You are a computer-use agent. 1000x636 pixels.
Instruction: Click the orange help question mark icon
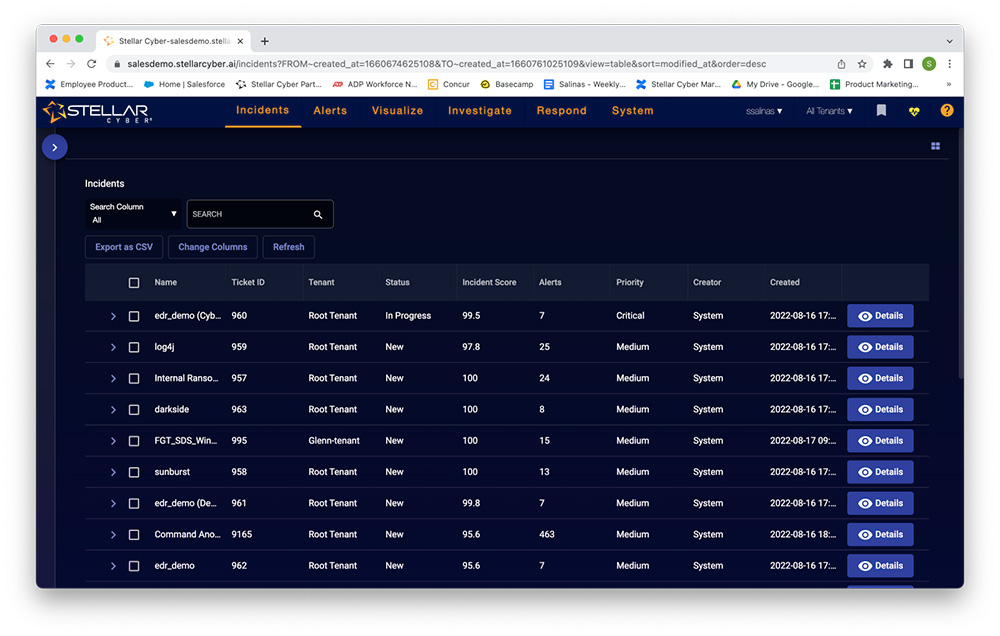point(947,111)
